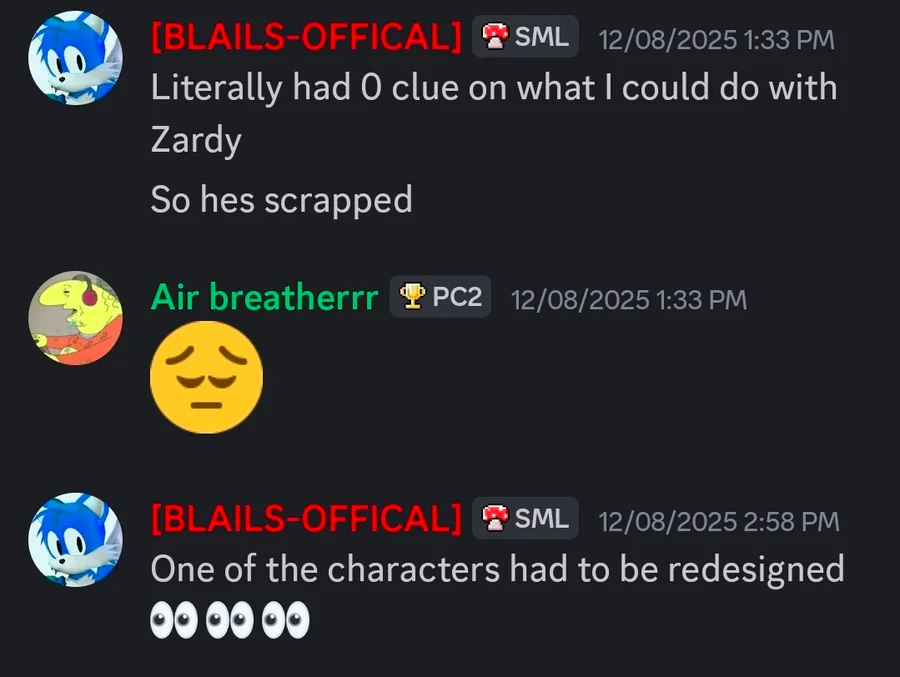Click the red BLAILS-OFFICAL username at 1:33 PM
900x677 pixels.
307,37
